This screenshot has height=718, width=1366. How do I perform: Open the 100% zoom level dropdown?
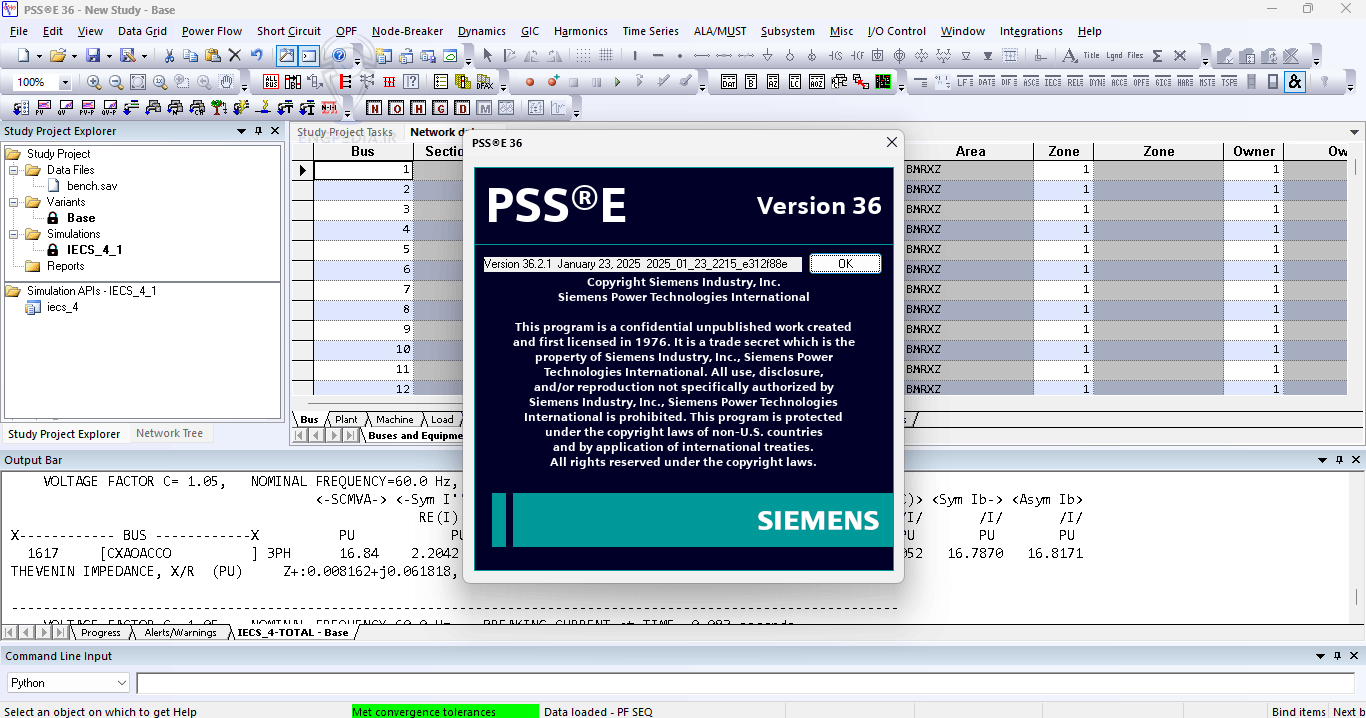[66, 82]
